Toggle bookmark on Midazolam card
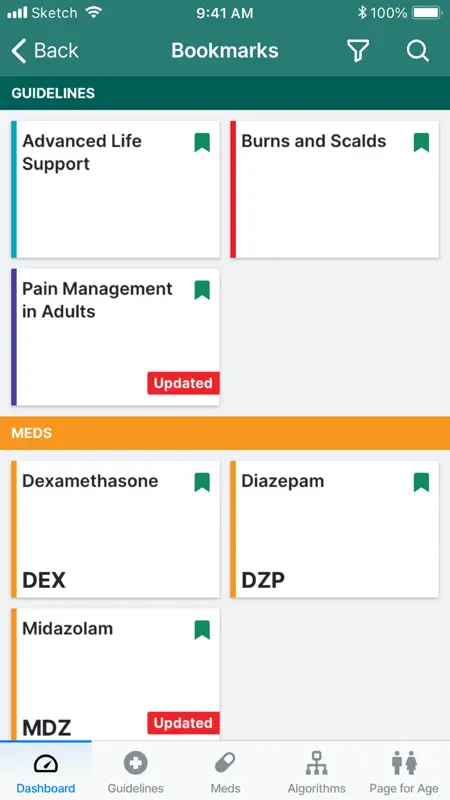The height and width of the screenshot is (800, 450). (x=202, y=630)
